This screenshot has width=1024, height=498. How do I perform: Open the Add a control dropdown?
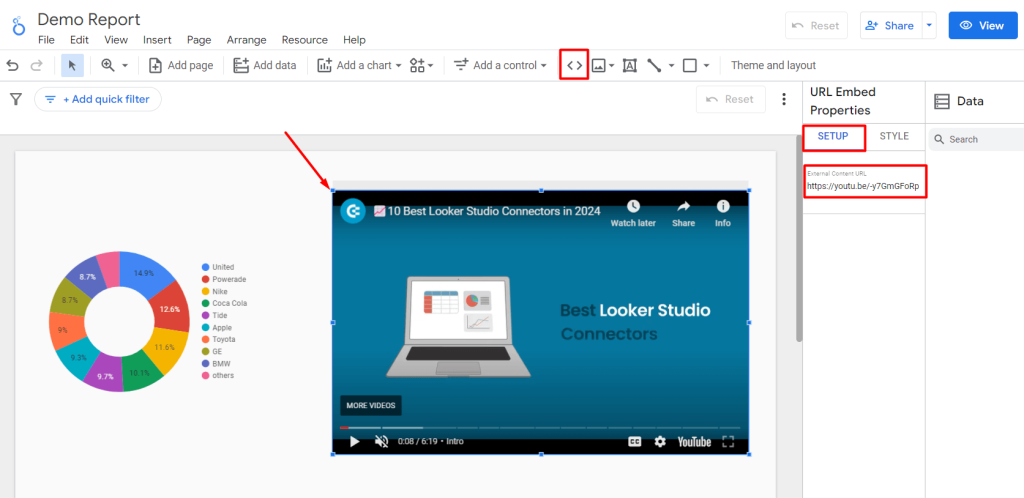(500, 65)
